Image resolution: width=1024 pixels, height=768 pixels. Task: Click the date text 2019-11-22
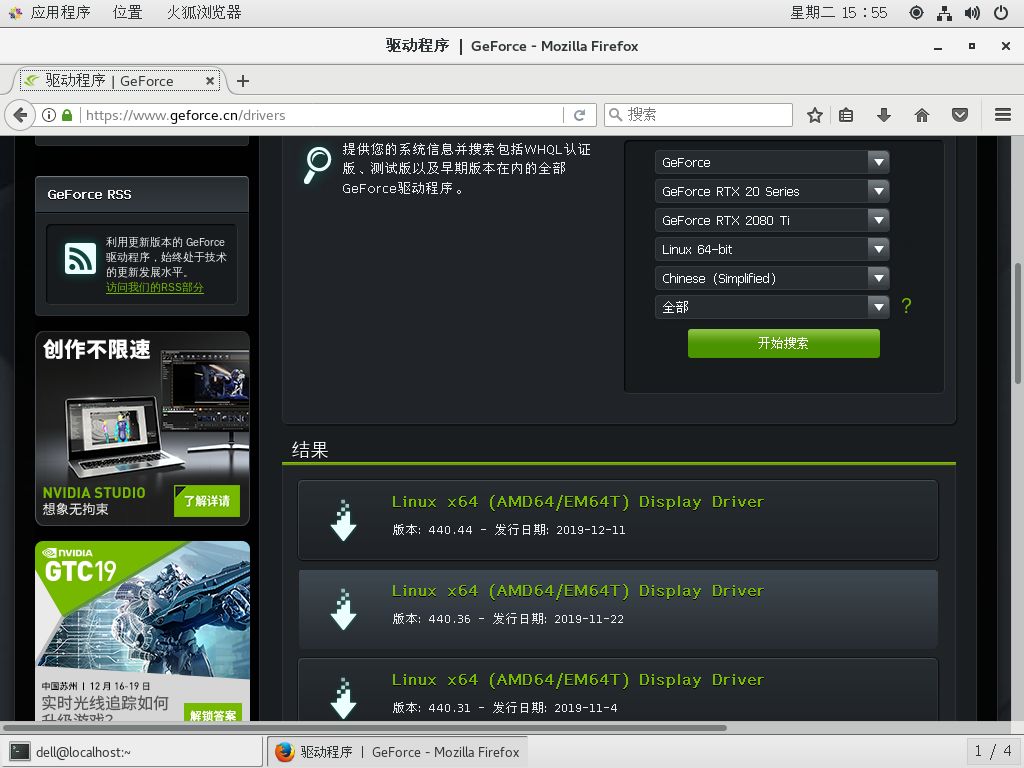click(589, 618)
